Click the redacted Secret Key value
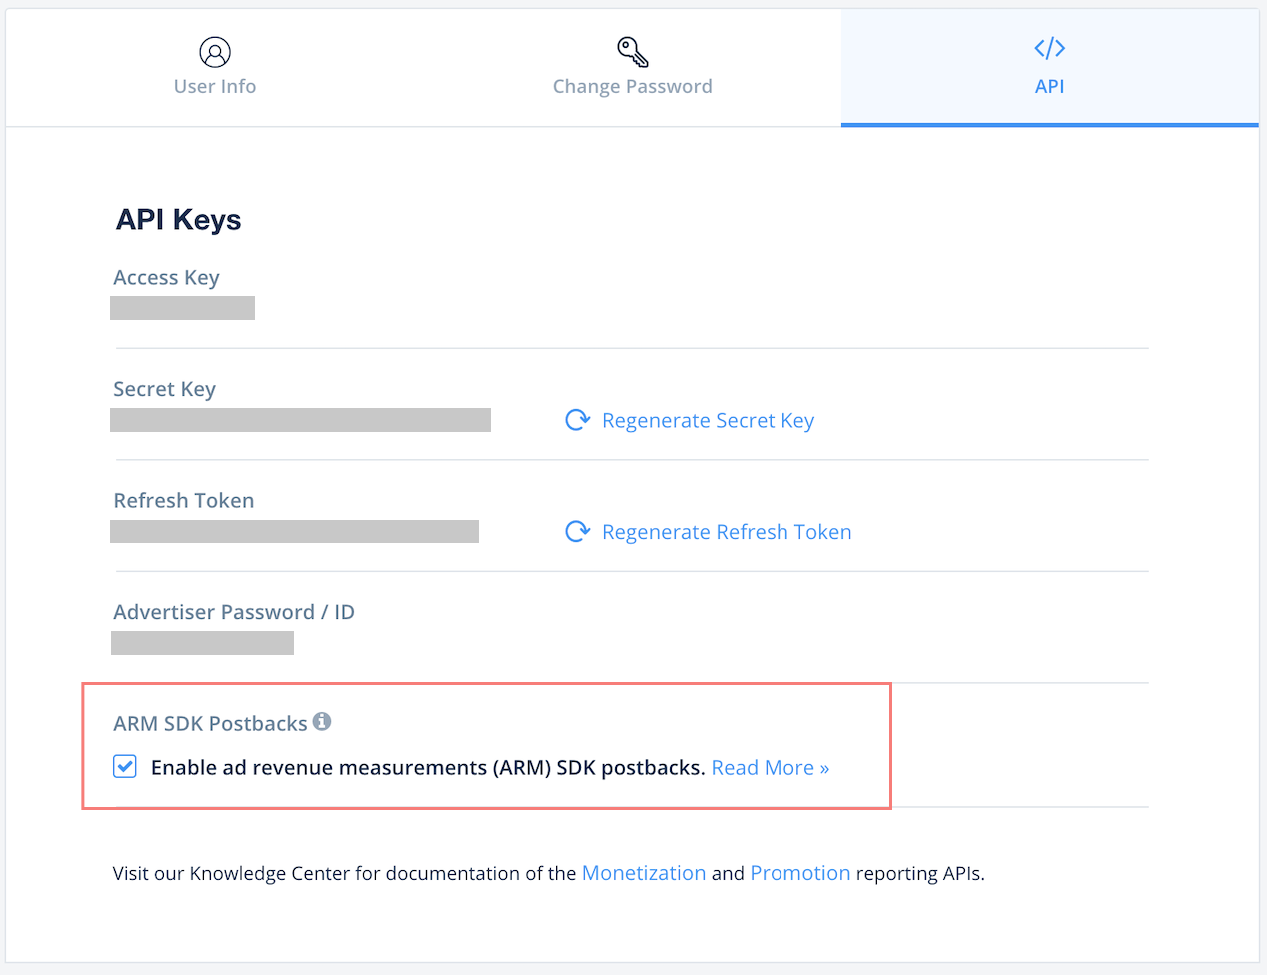This screenshot has width=1267, height=975. [300, 420]
